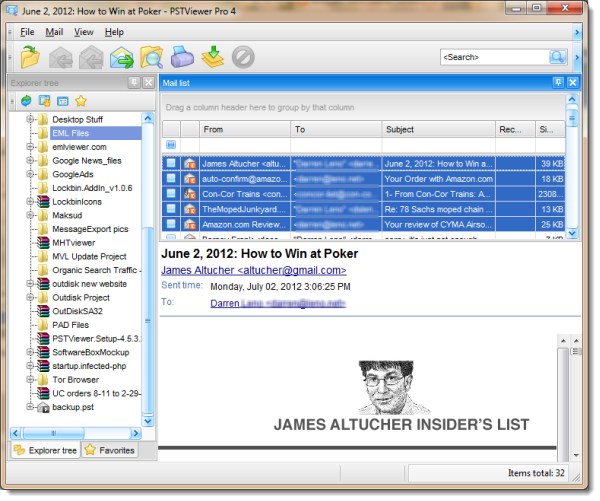Pin the Mail list panel
The height and width of the screenshot is (501, 600).
point(558,82)
